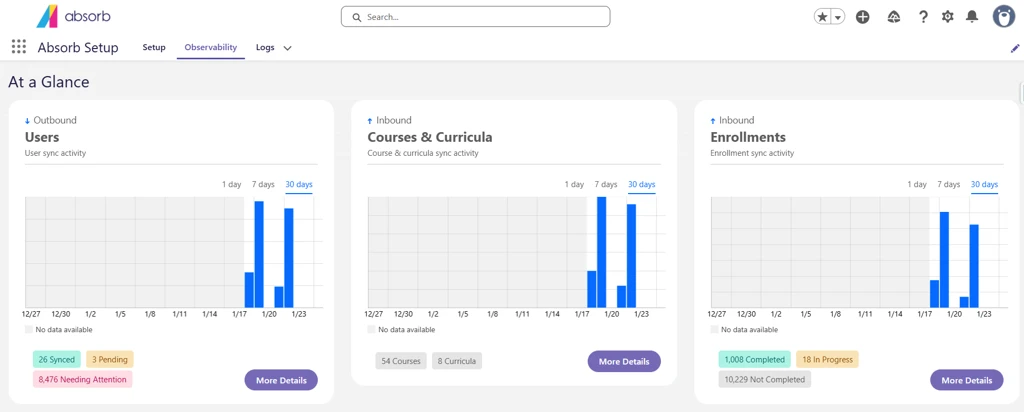The width and height of the screenshot is (1024, 412).
Task: Click the tallest bar in the Courses & Curricula chart
Action: [601, 252]
